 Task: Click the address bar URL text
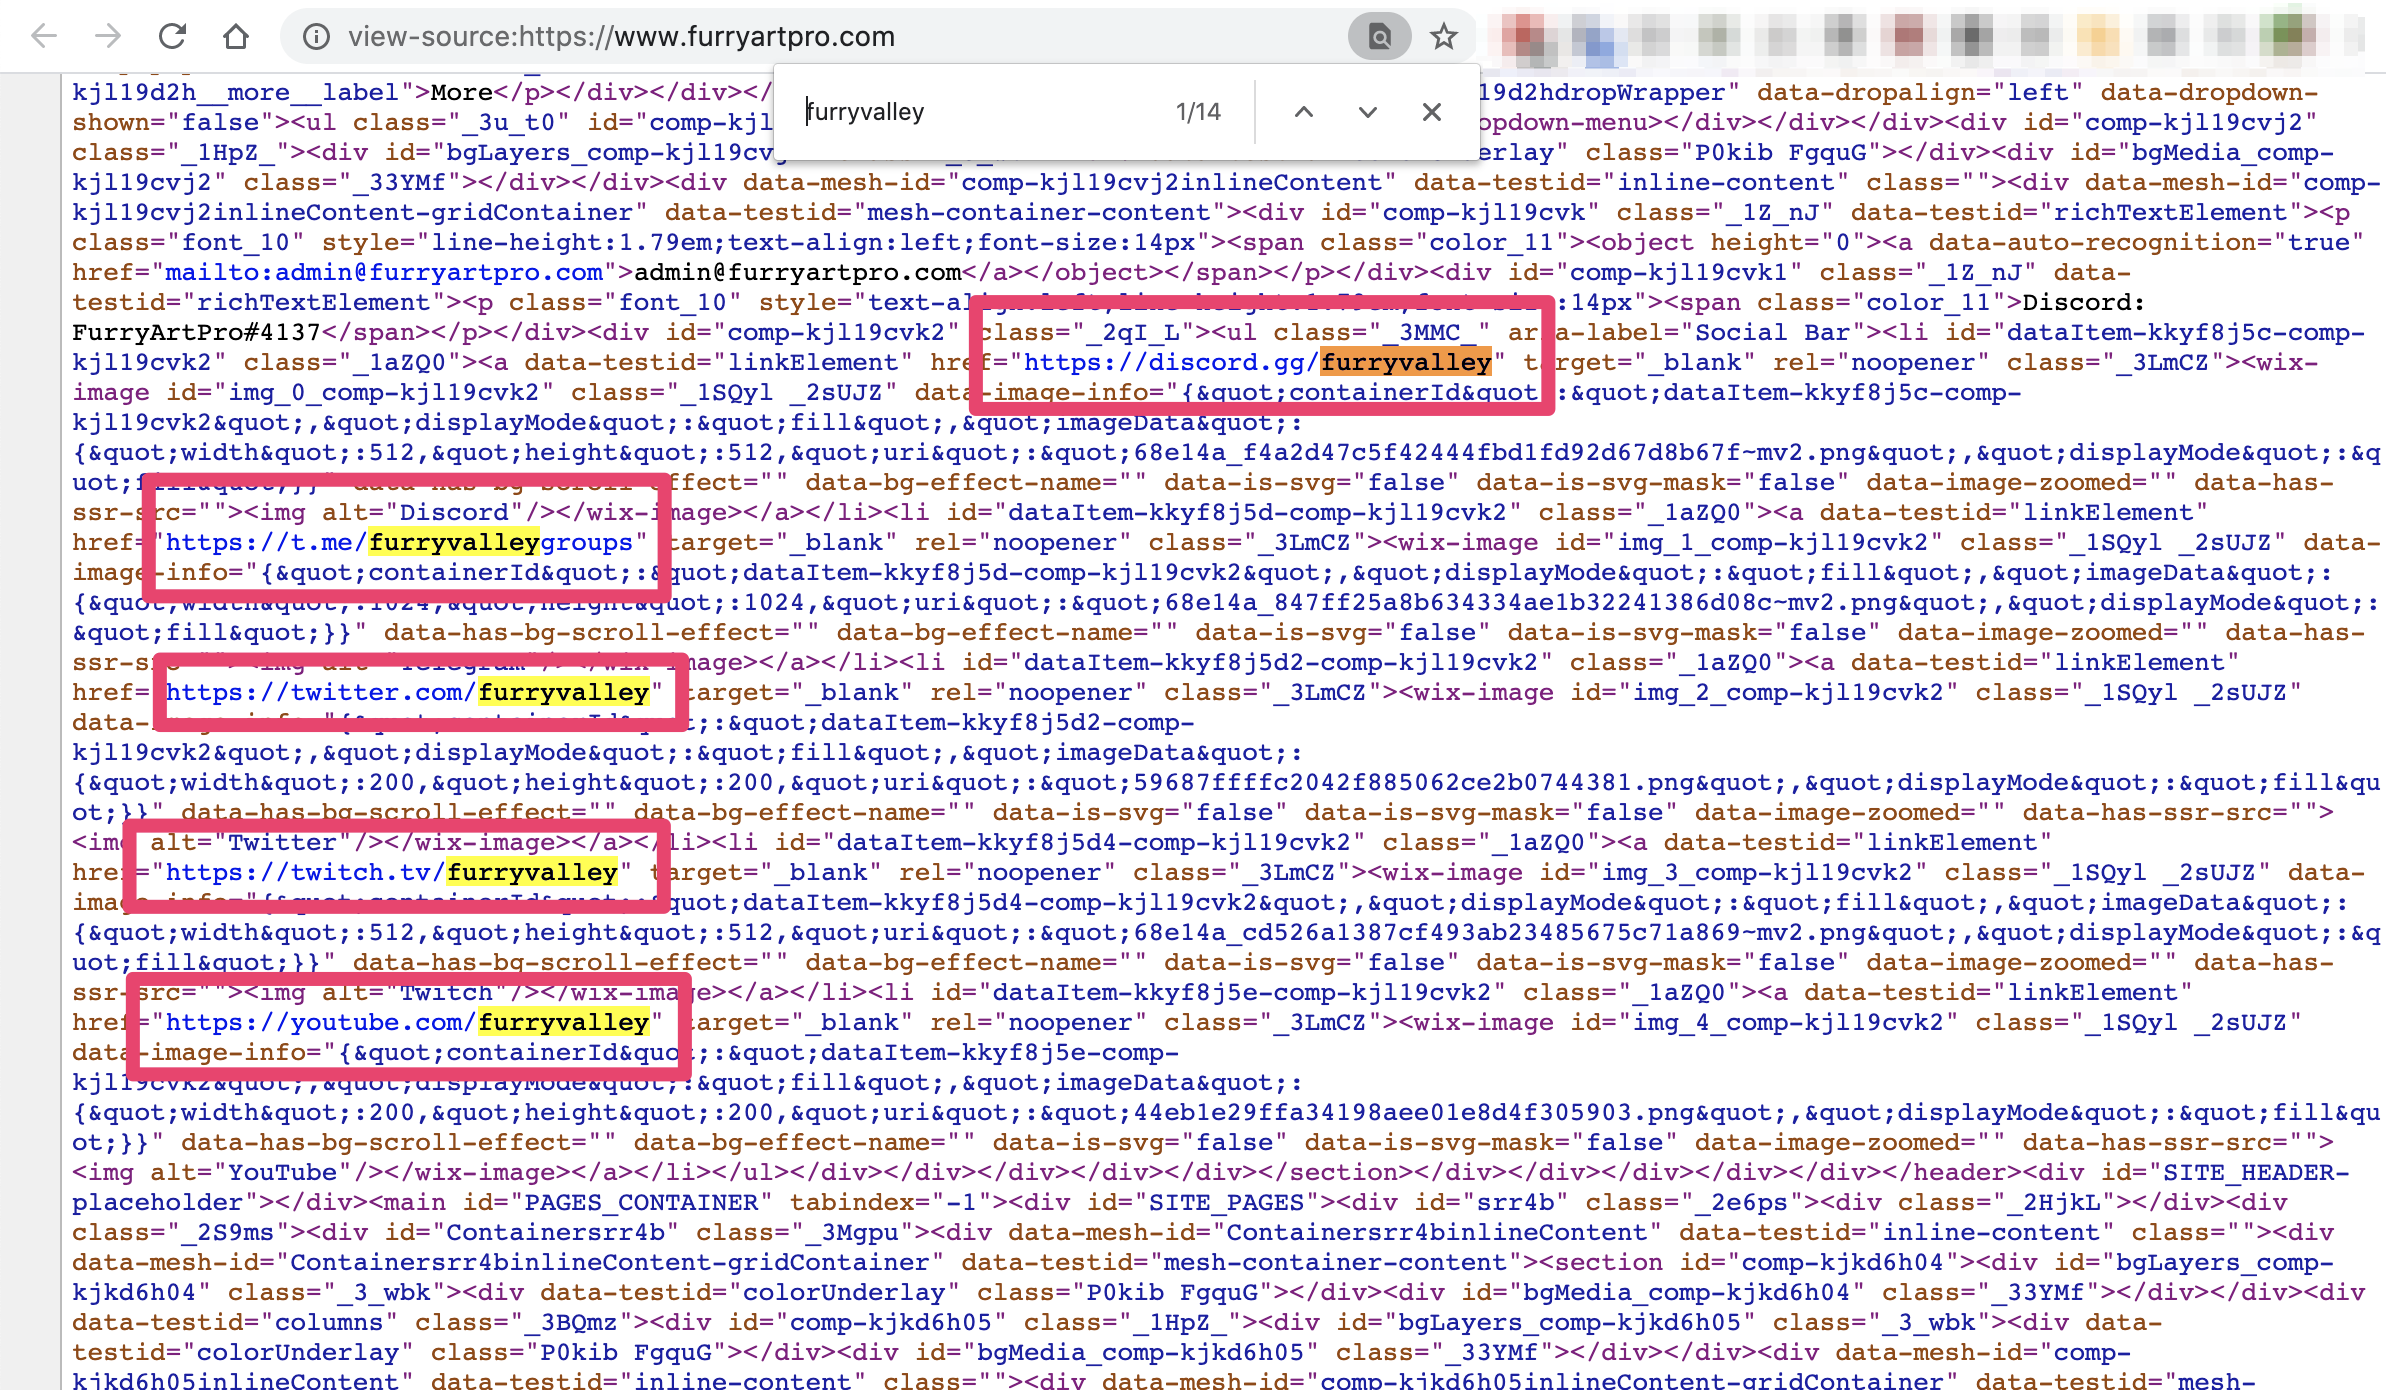[621, 37]
